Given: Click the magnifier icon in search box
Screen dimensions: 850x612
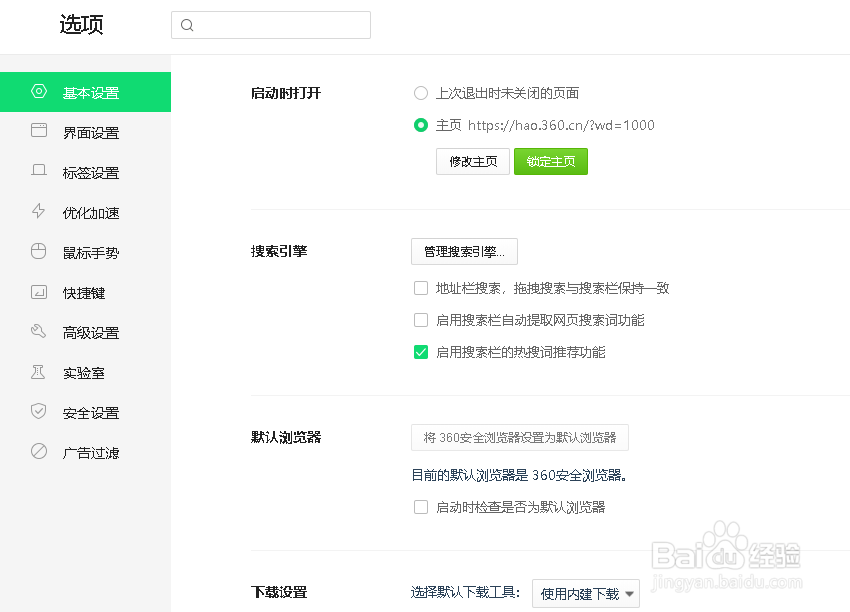Looking at the screenshot, I should (187, 25).
